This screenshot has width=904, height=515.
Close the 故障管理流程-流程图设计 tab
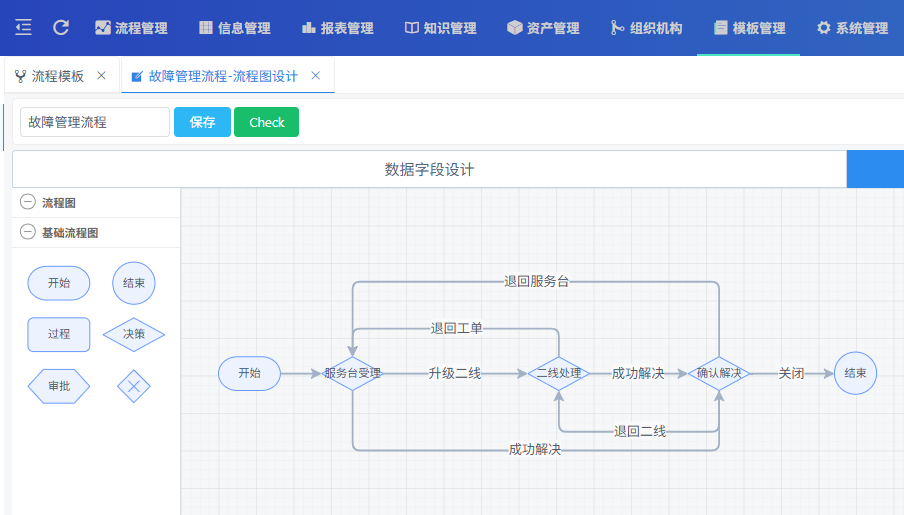pos(315,76)
